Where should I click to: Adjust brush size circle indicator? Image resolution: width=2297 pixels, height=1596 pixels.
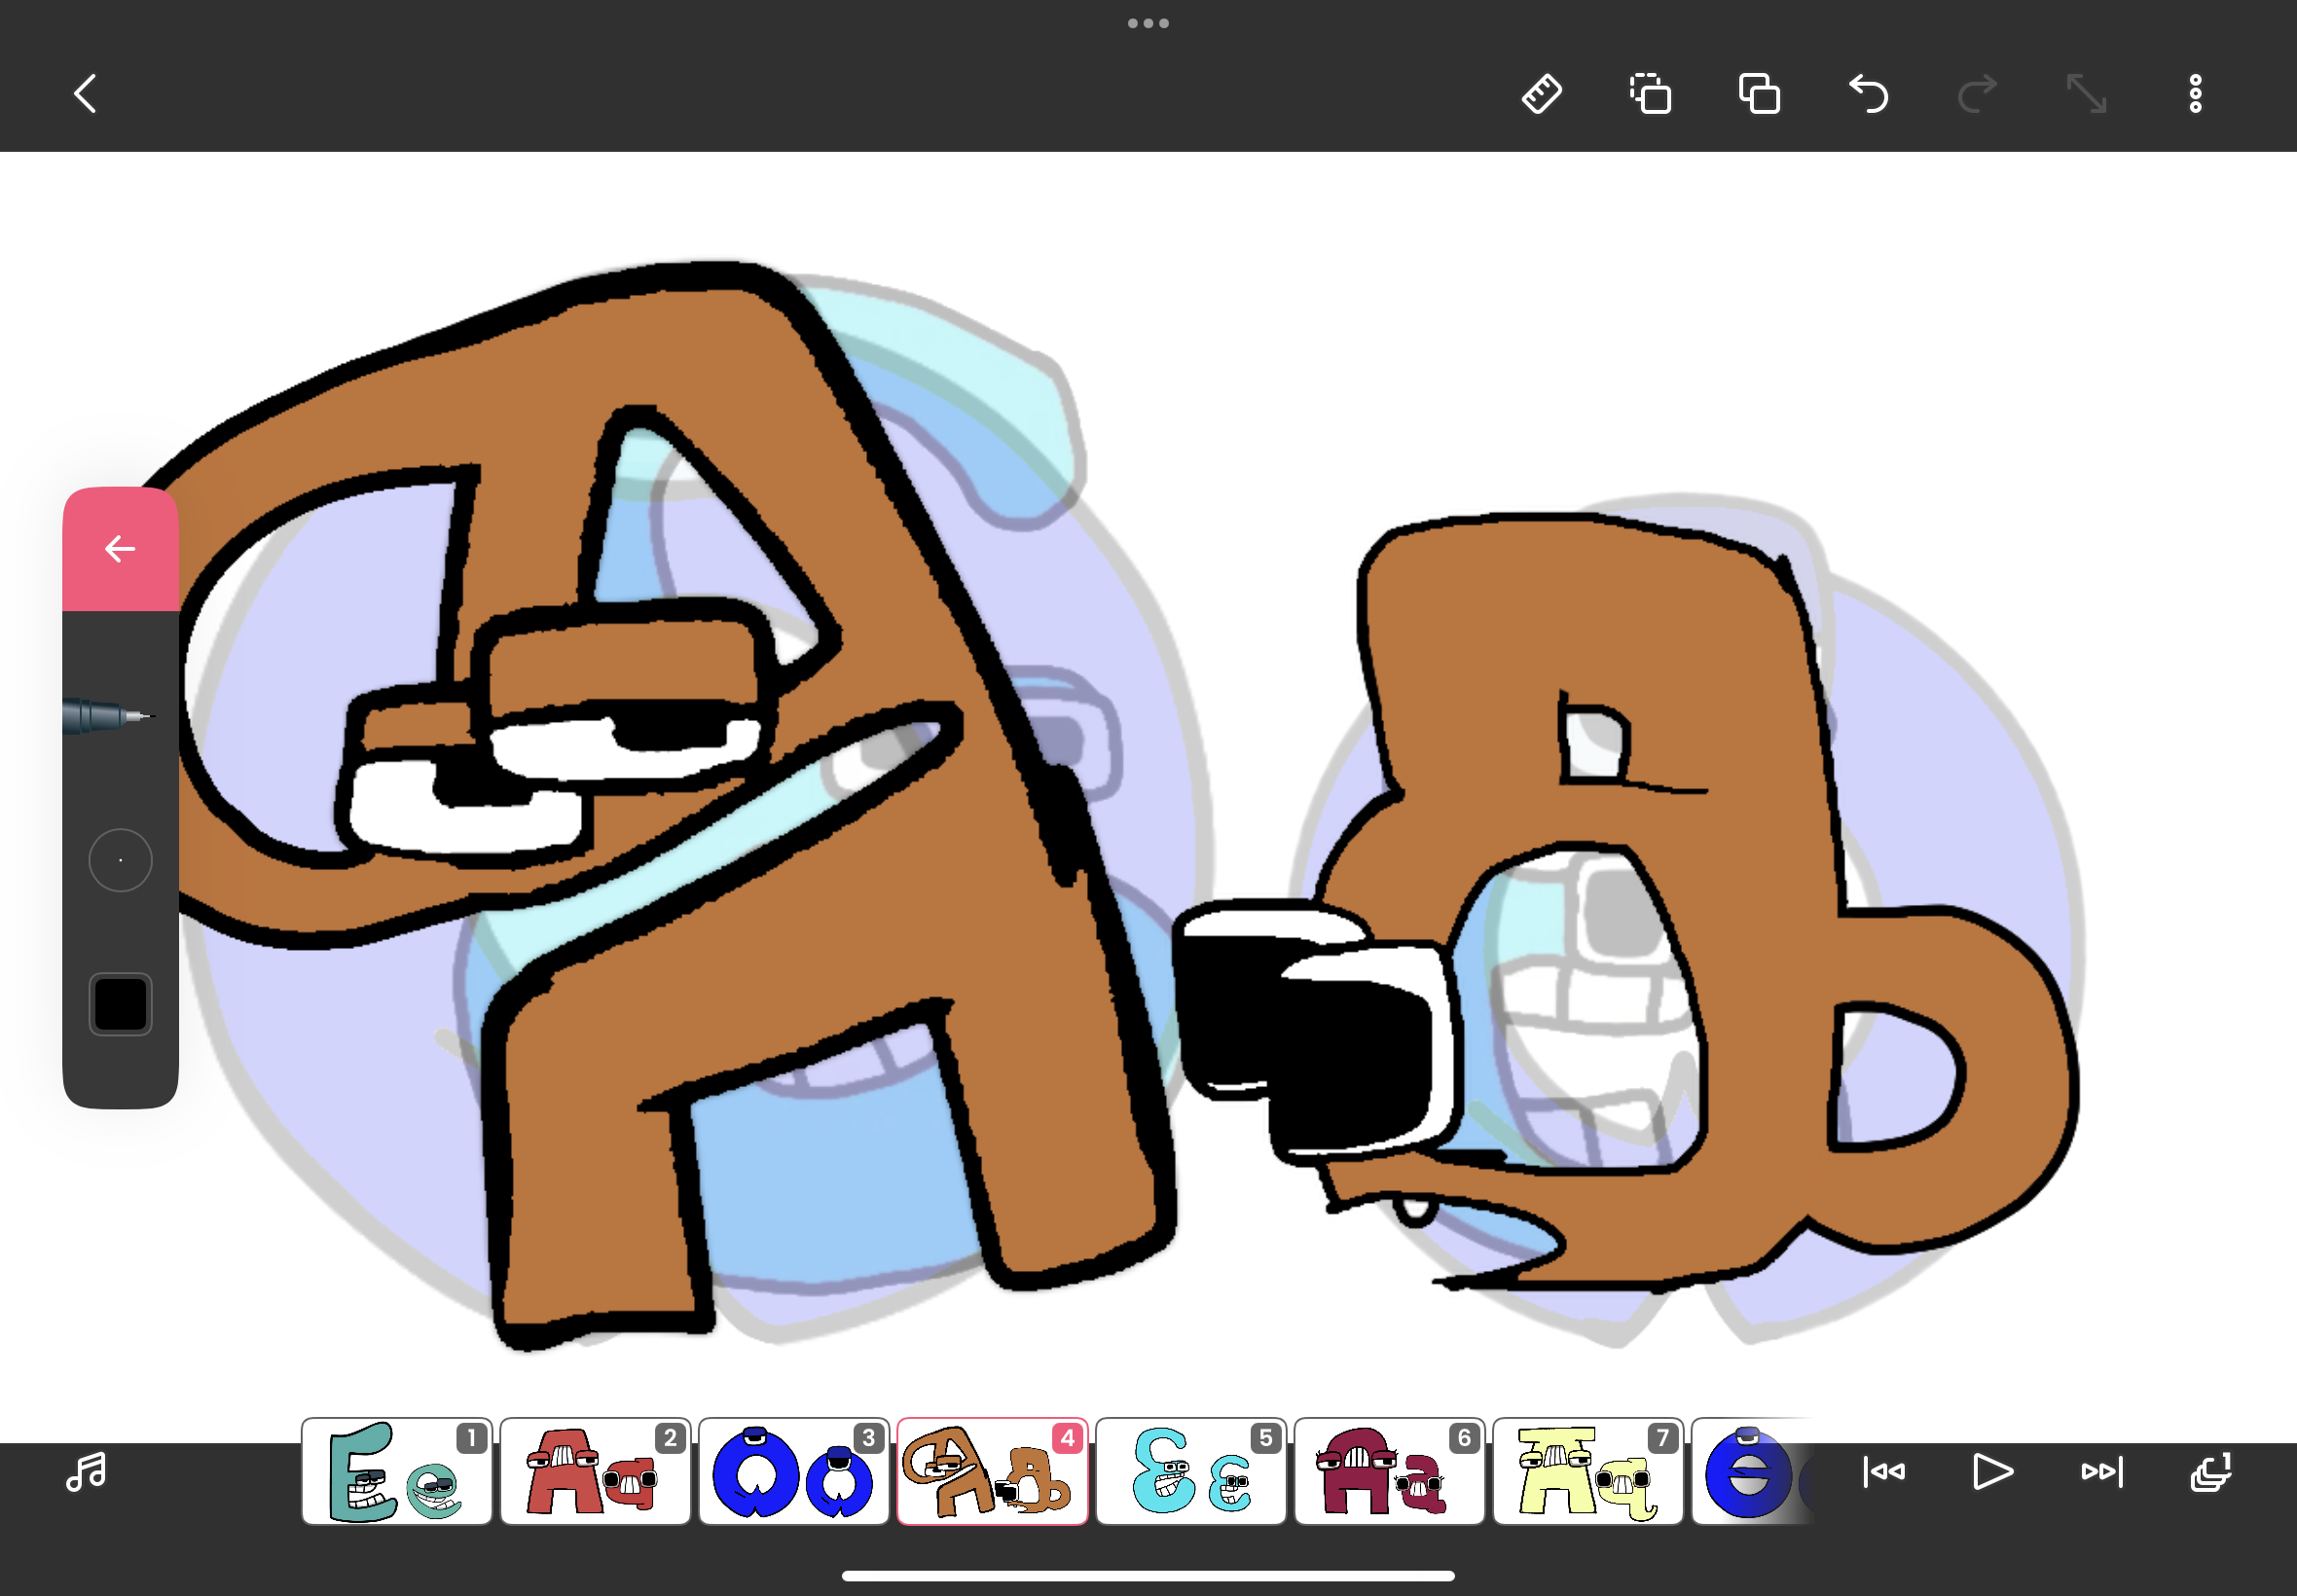pyautogui.click(x=120, y=860)
